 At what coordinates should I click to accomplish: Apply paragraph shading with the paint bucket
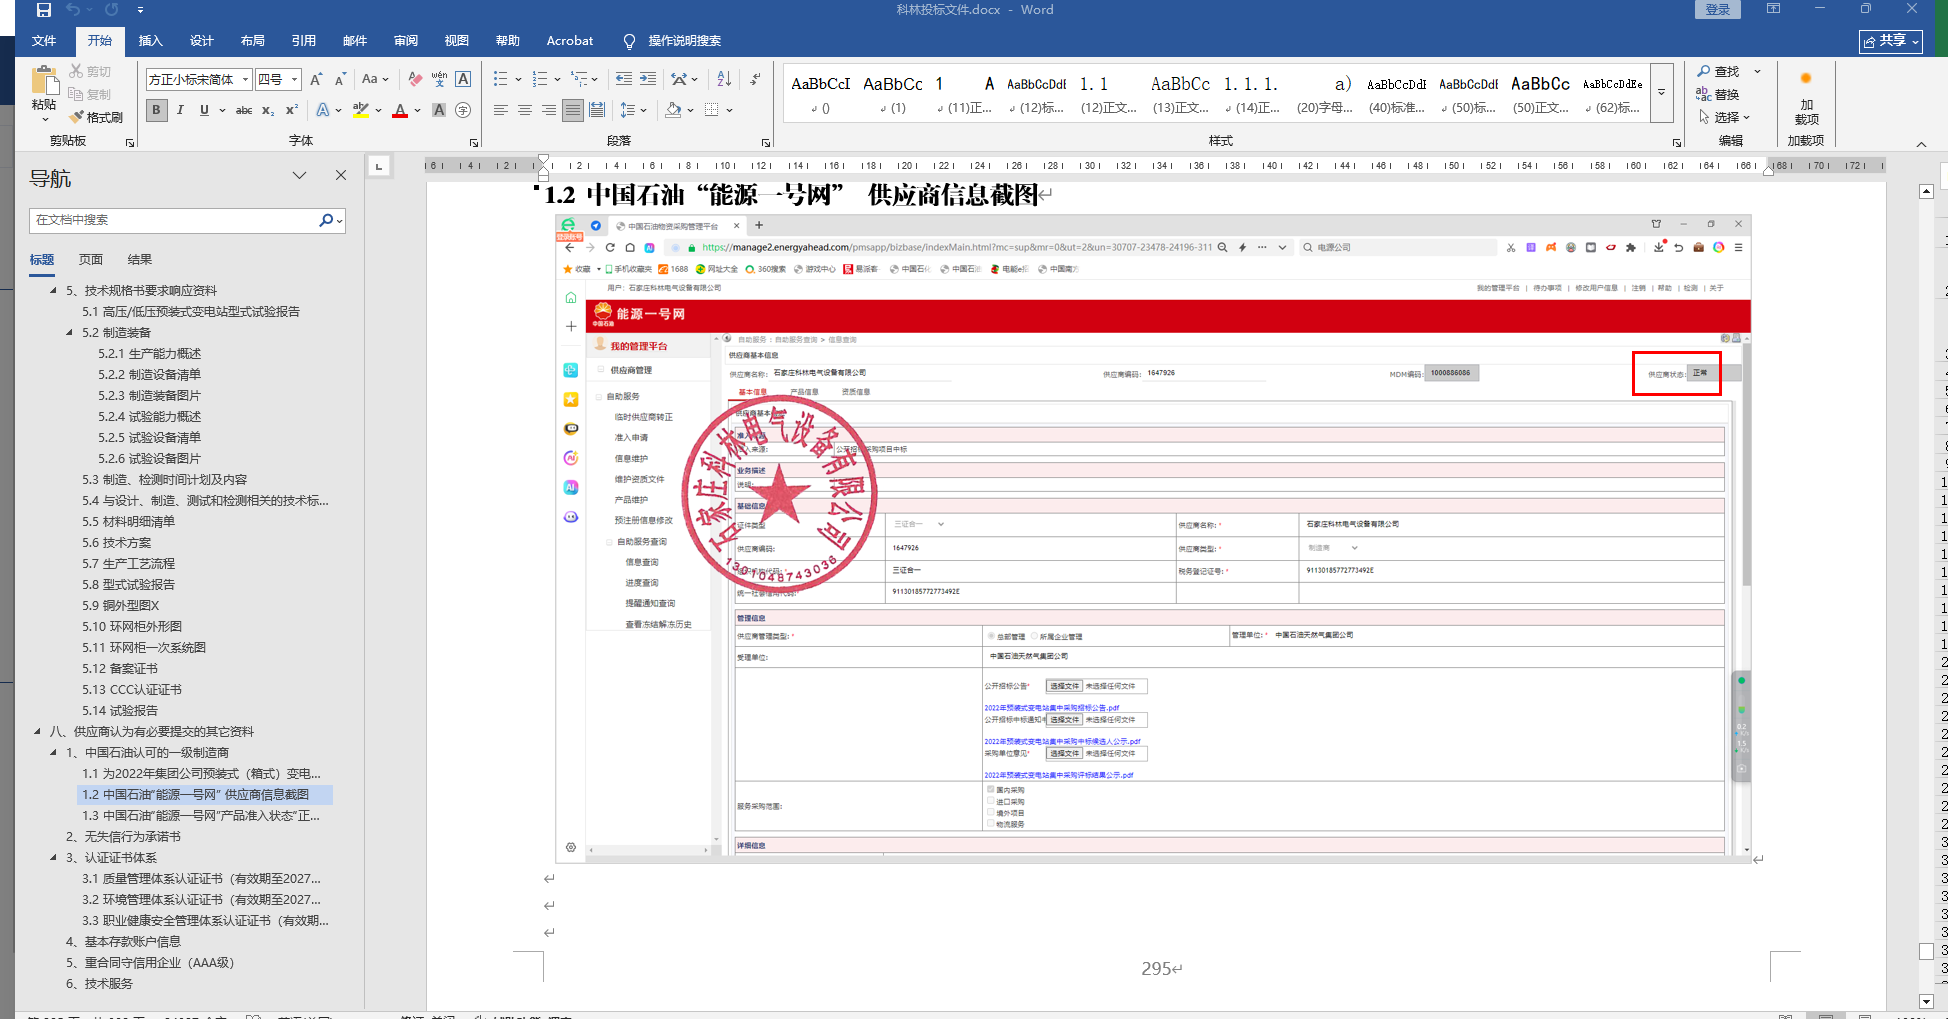[674, 110]
